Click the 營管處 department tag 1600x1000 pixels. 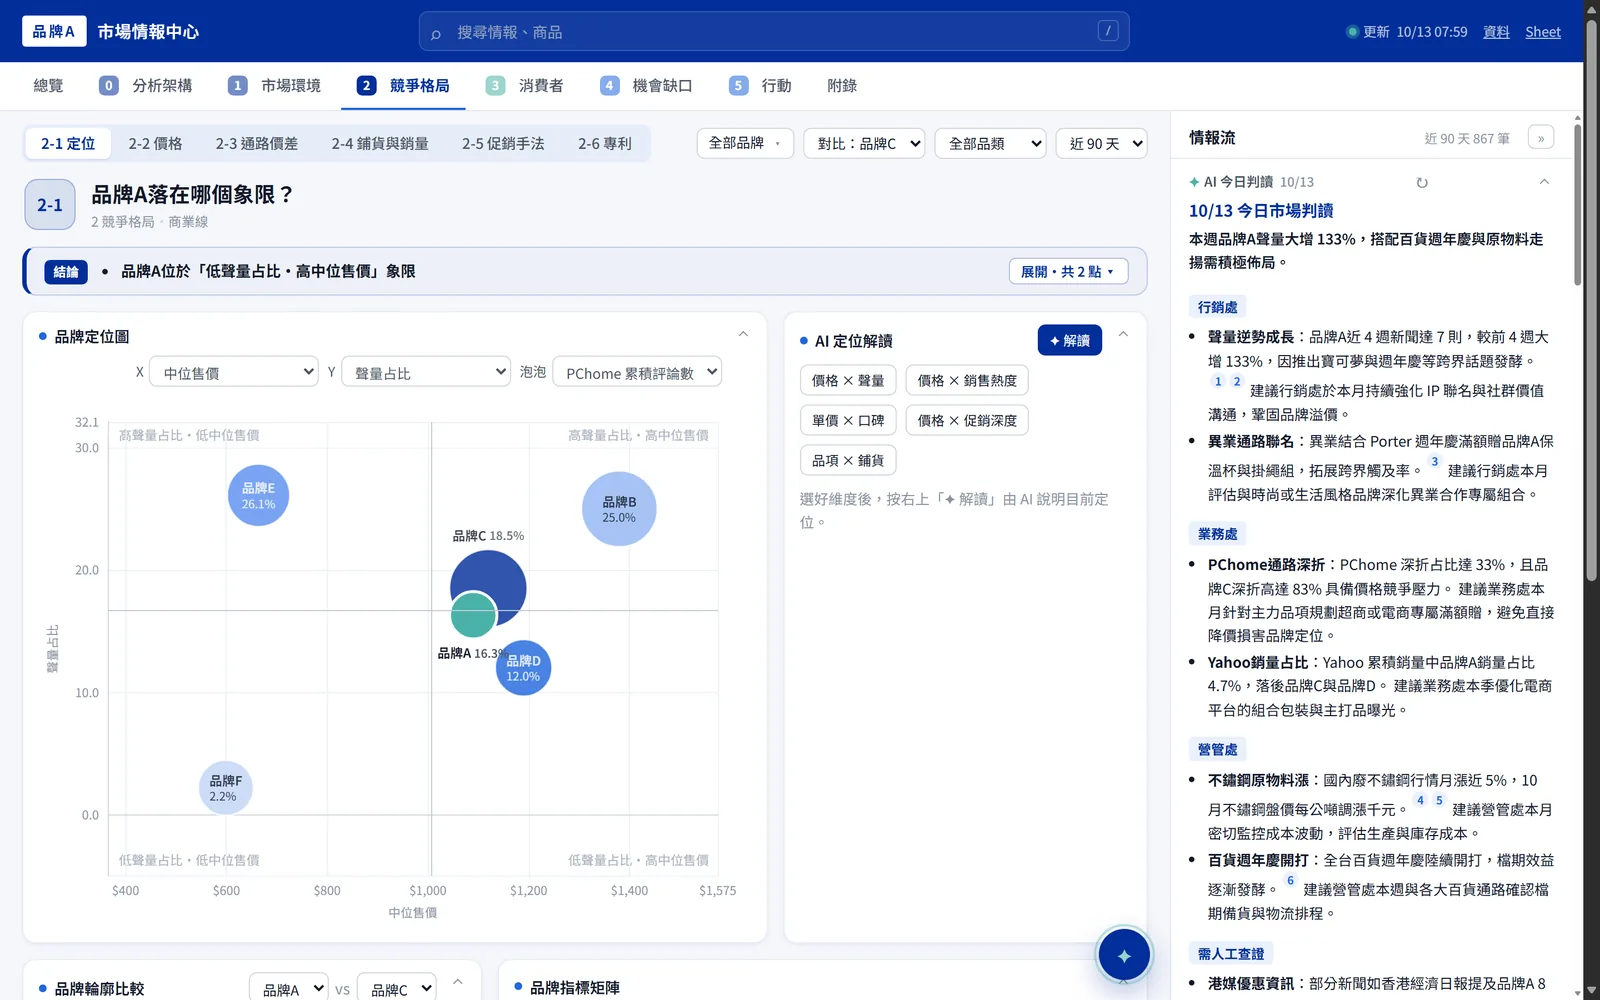click(1217, 749)
